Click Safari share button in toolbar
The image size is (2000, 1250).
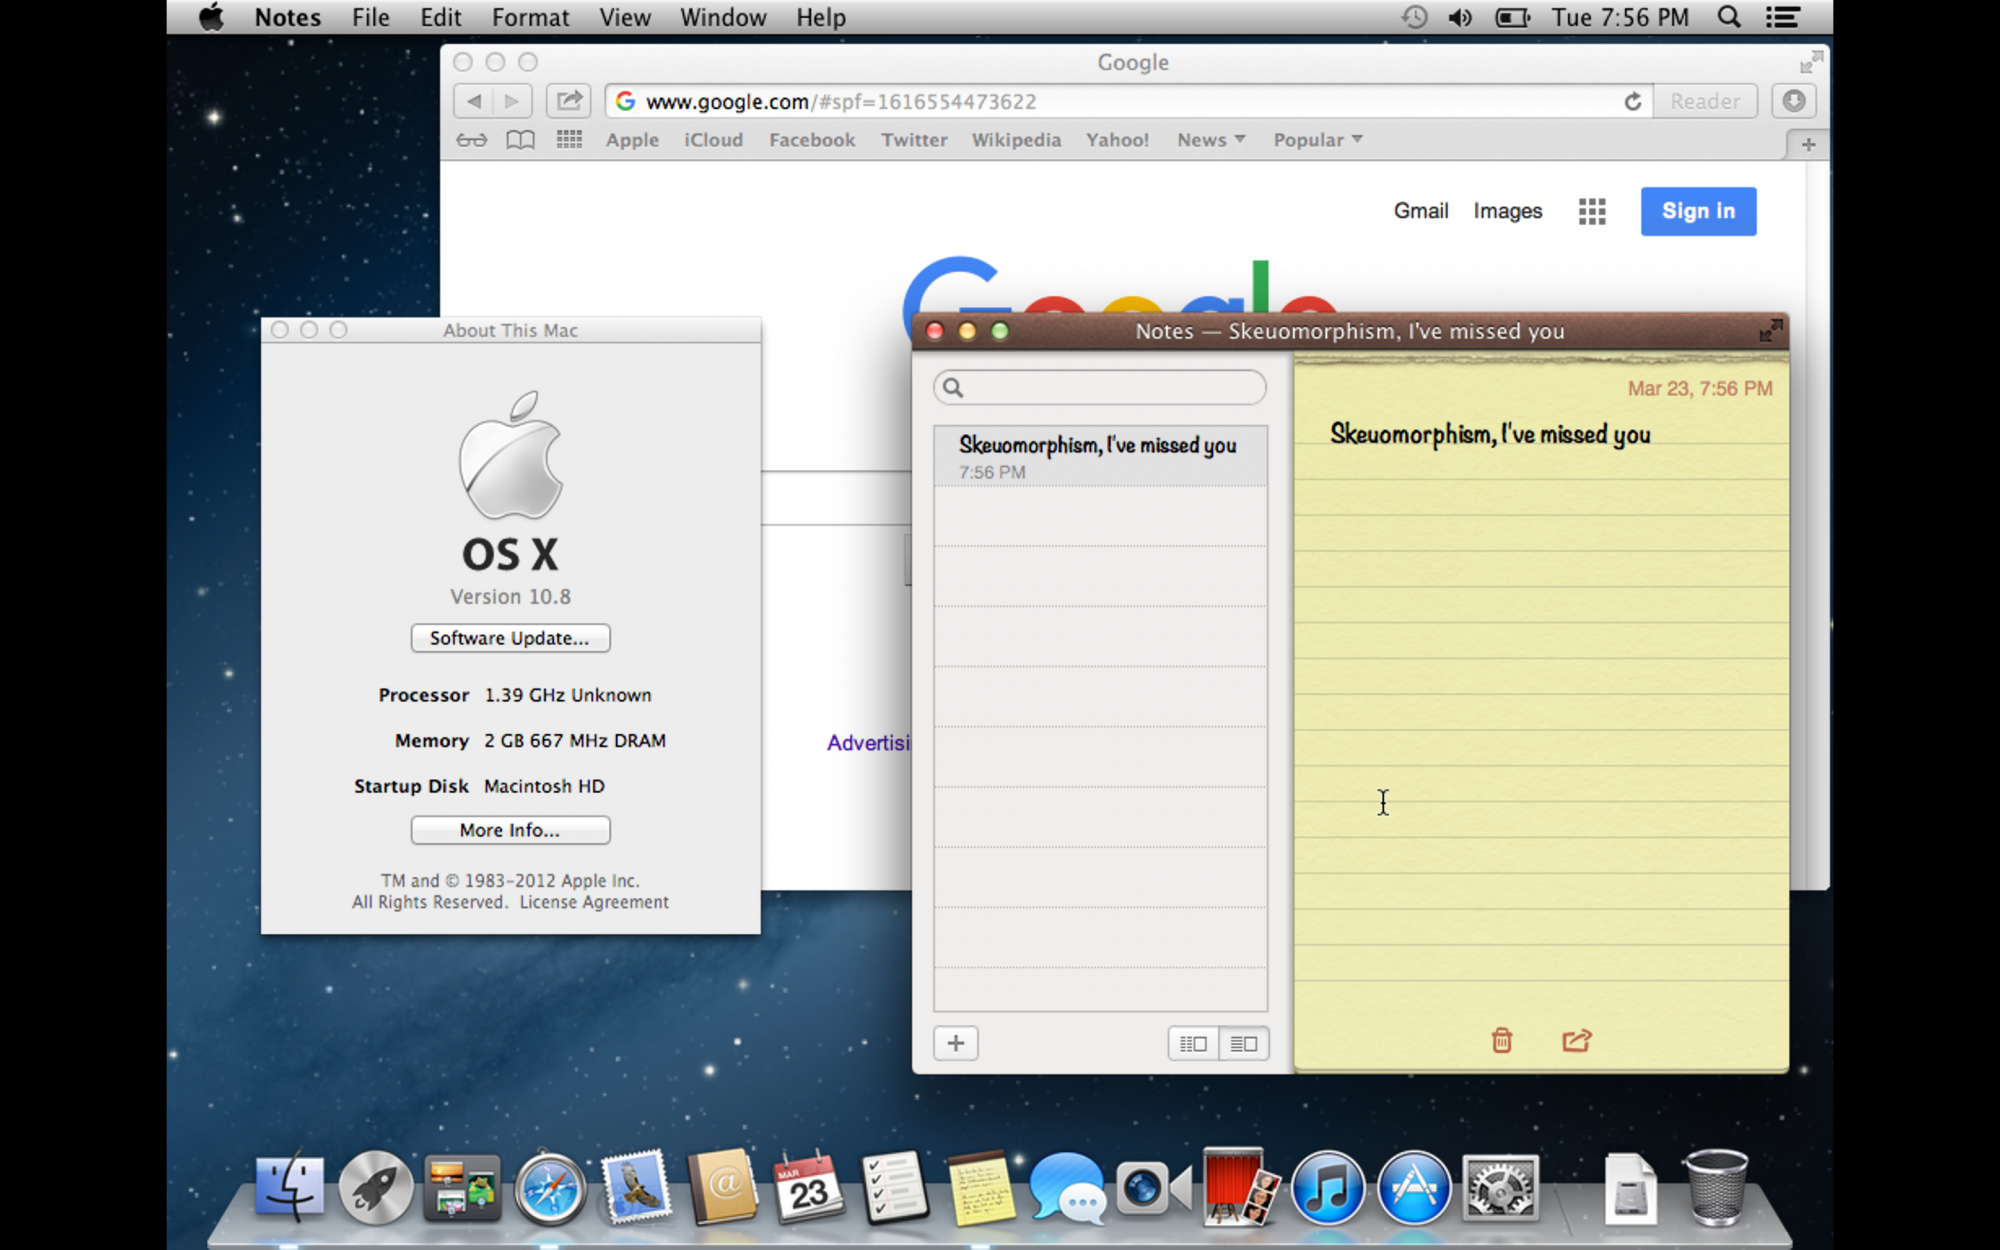569,101
